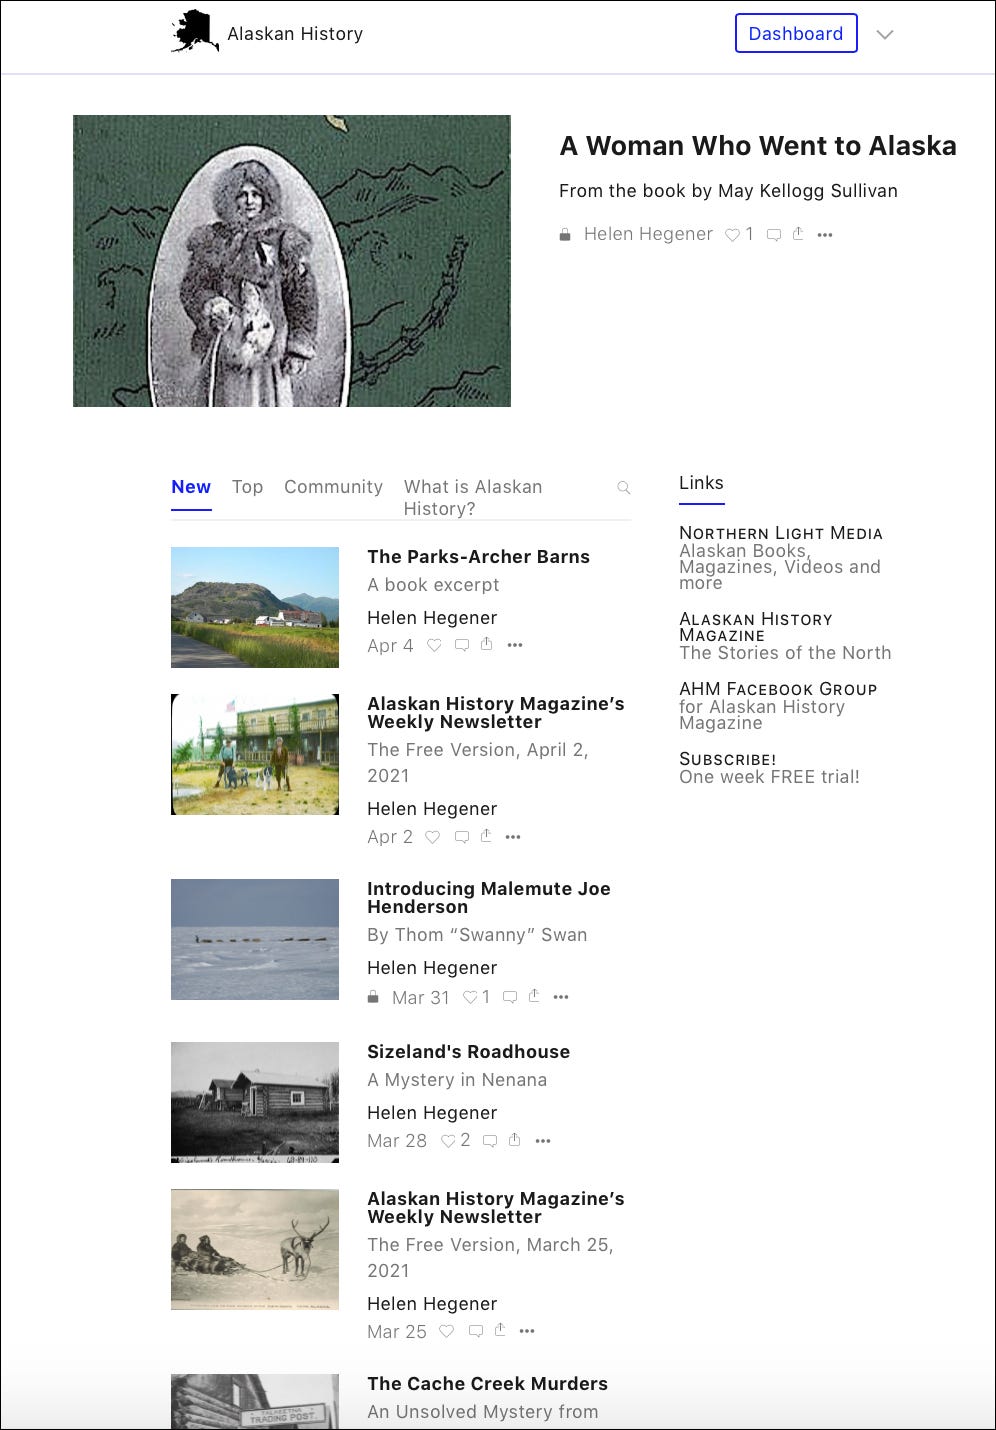996x1430 pixels.
Task: Open more options for the Mar 31 post
Action: tap(561, 998)
